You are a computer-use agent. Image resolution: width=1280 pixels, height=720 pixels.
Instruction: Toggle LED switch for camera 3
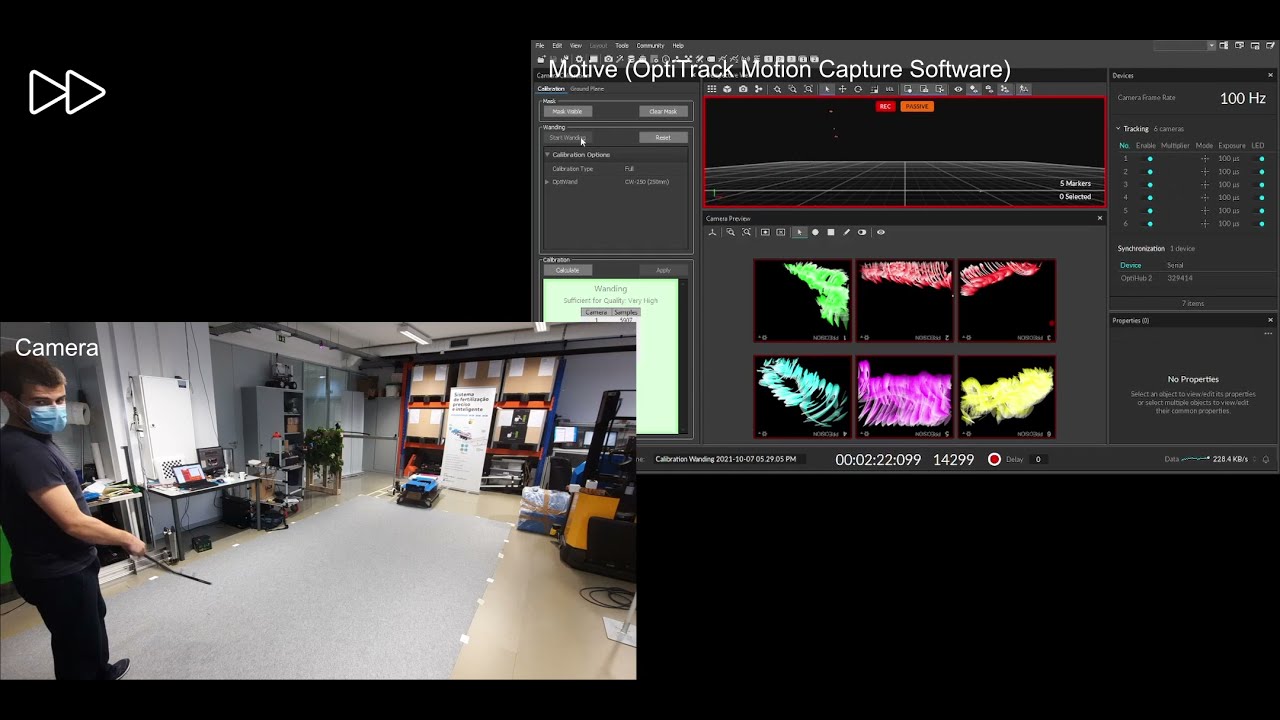[x=1260, y=185]
